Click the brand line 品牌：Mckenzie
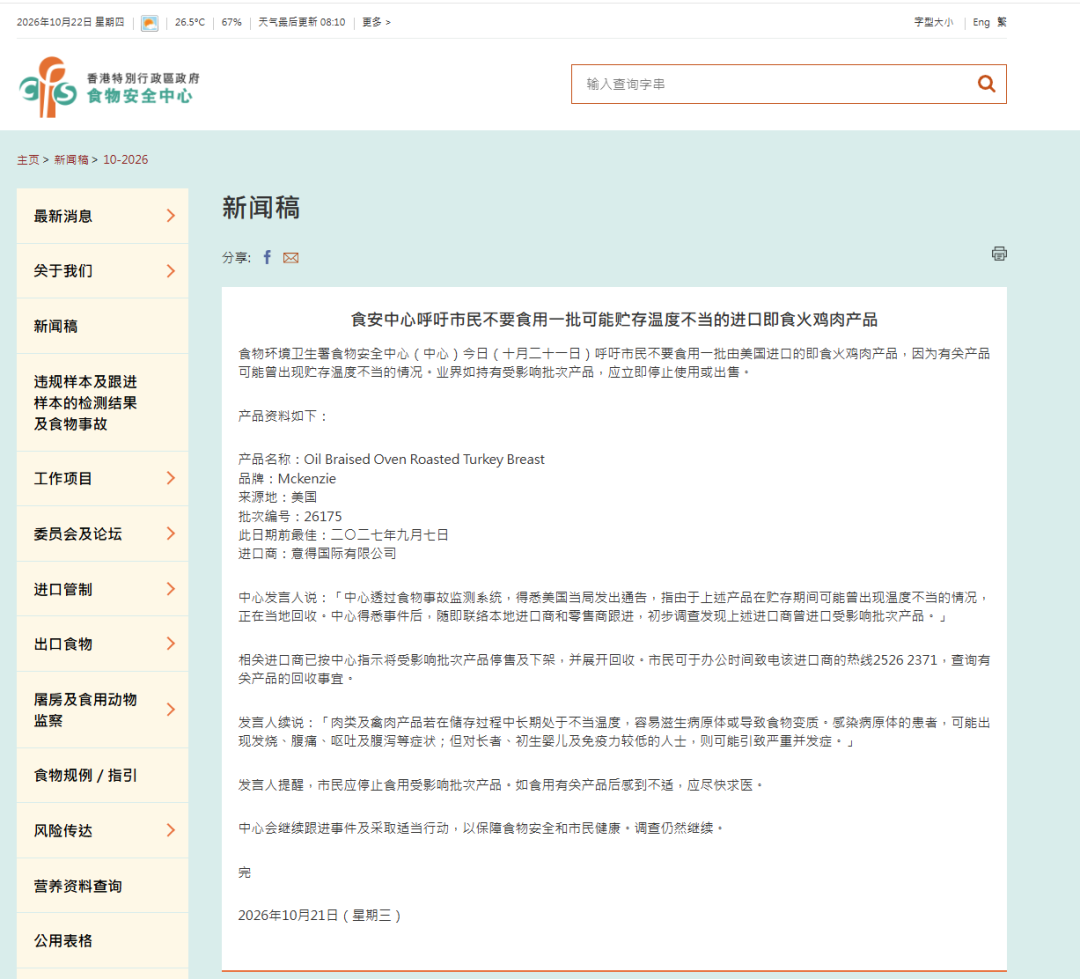1080x979 pixels. tap(287, 478)
